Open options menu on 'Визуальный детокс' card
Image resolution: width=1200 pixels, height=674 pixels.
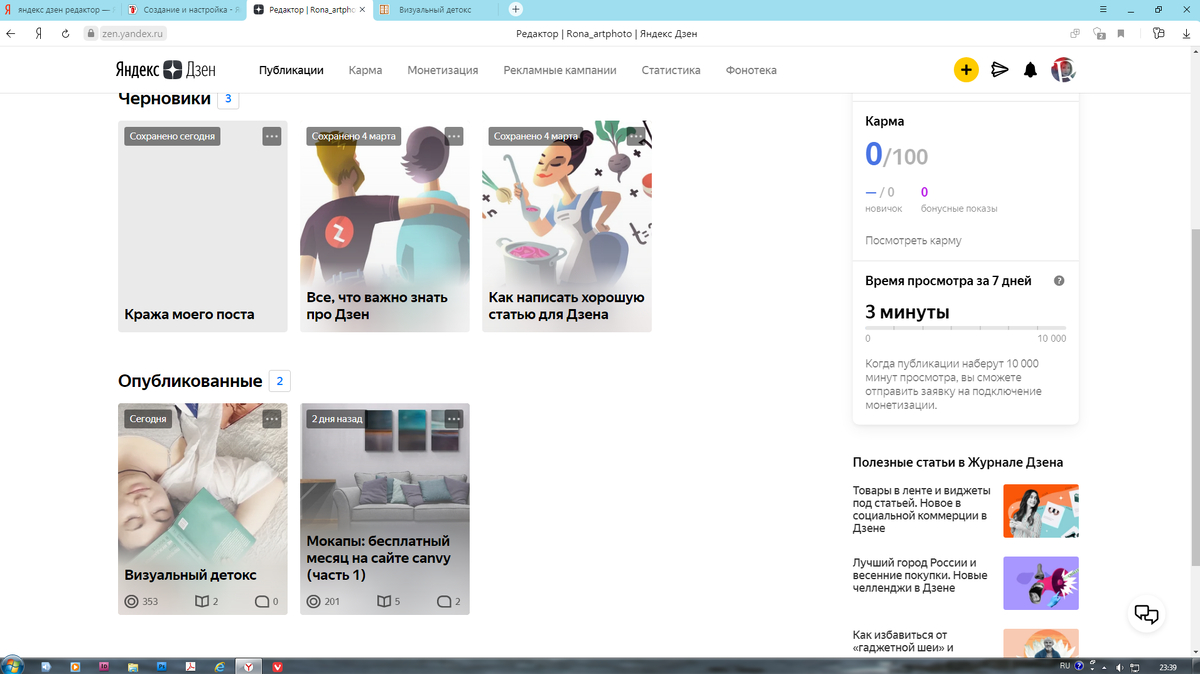272,419
